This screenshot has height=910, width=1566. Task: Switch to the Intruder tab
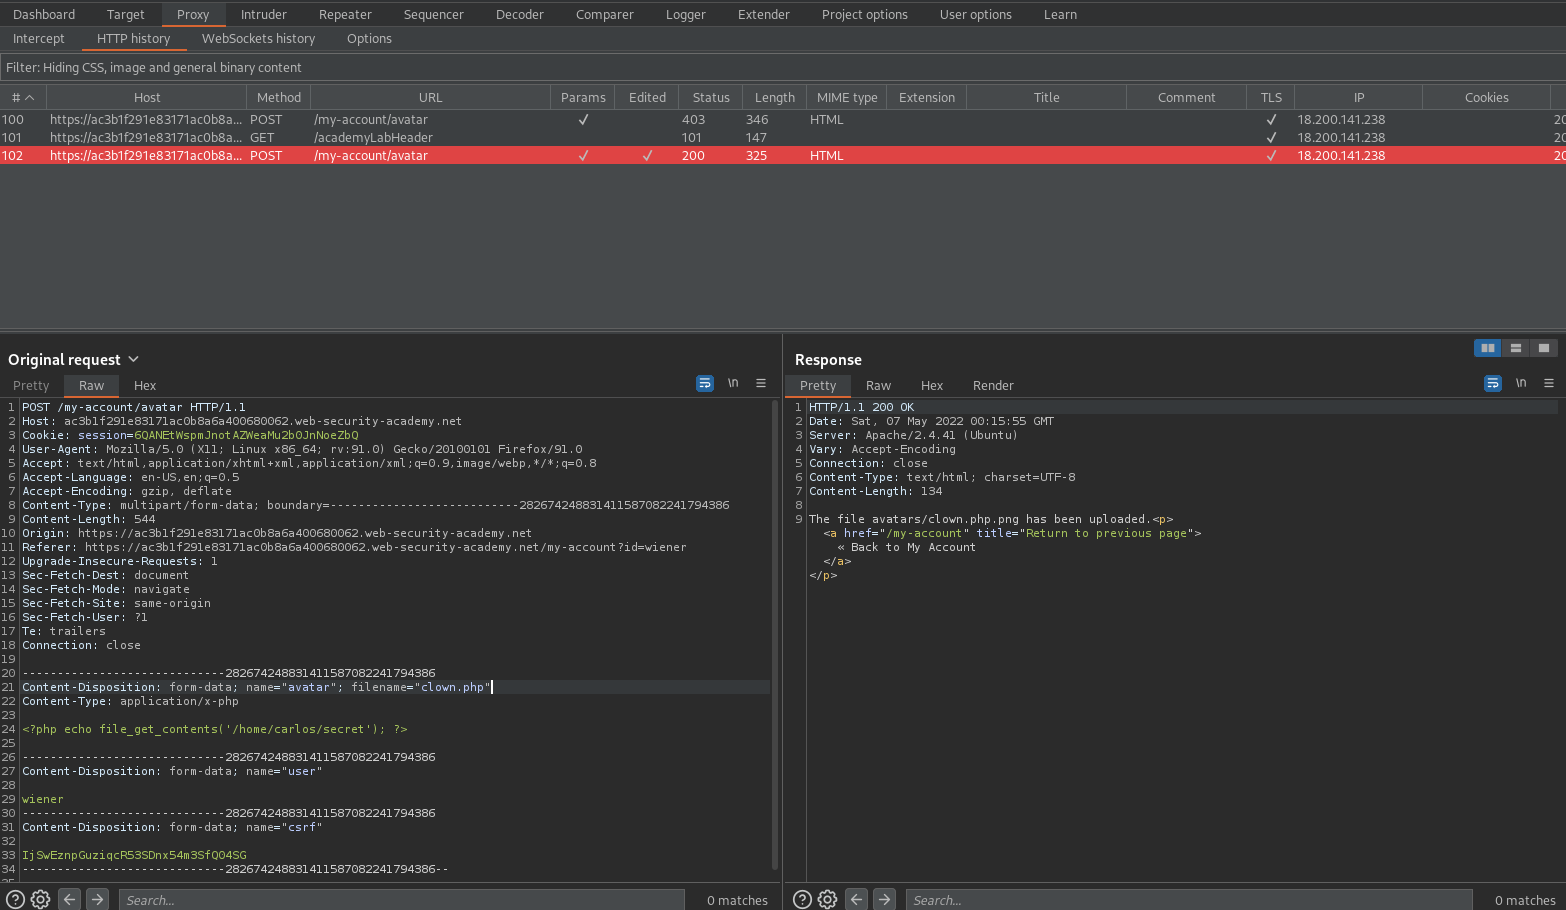[x=264, y=14]
